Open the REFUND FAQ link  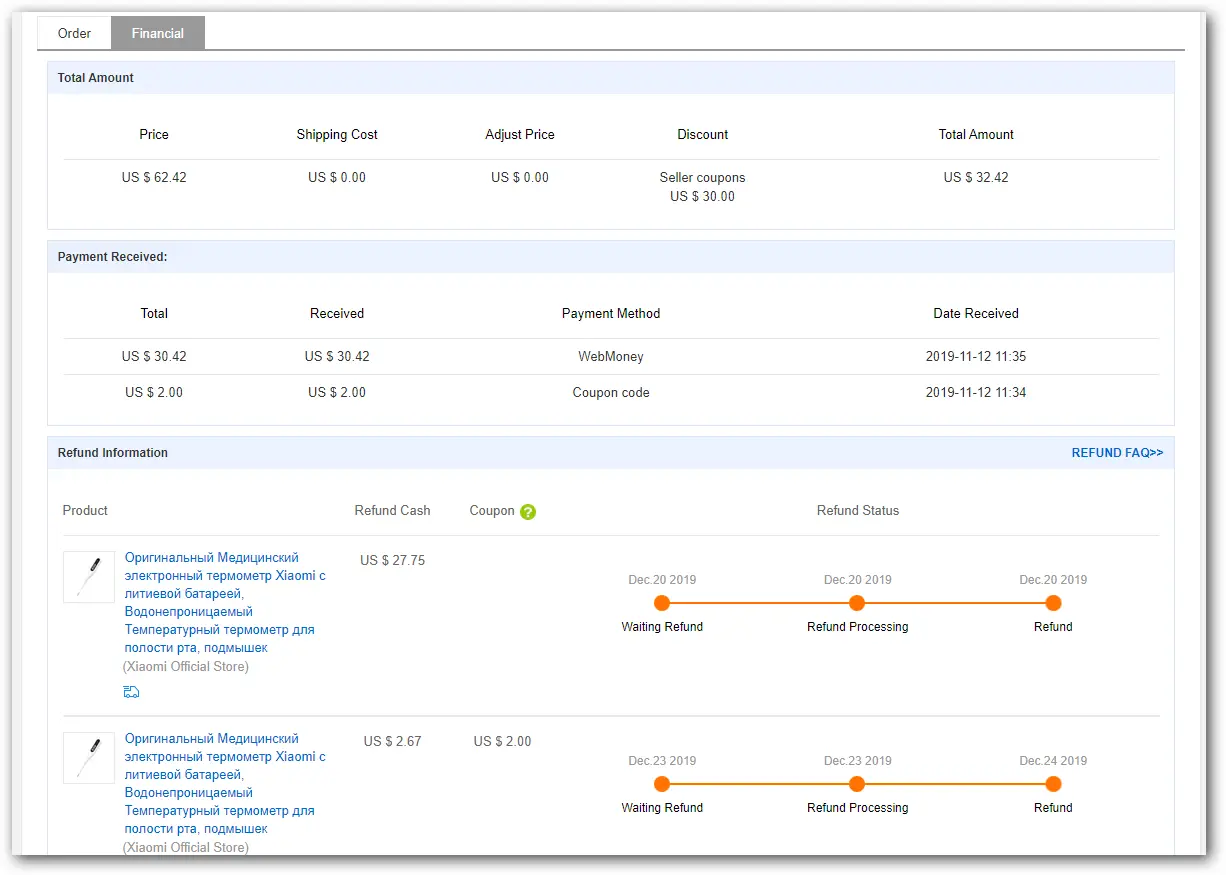(x=1117, y=453)
